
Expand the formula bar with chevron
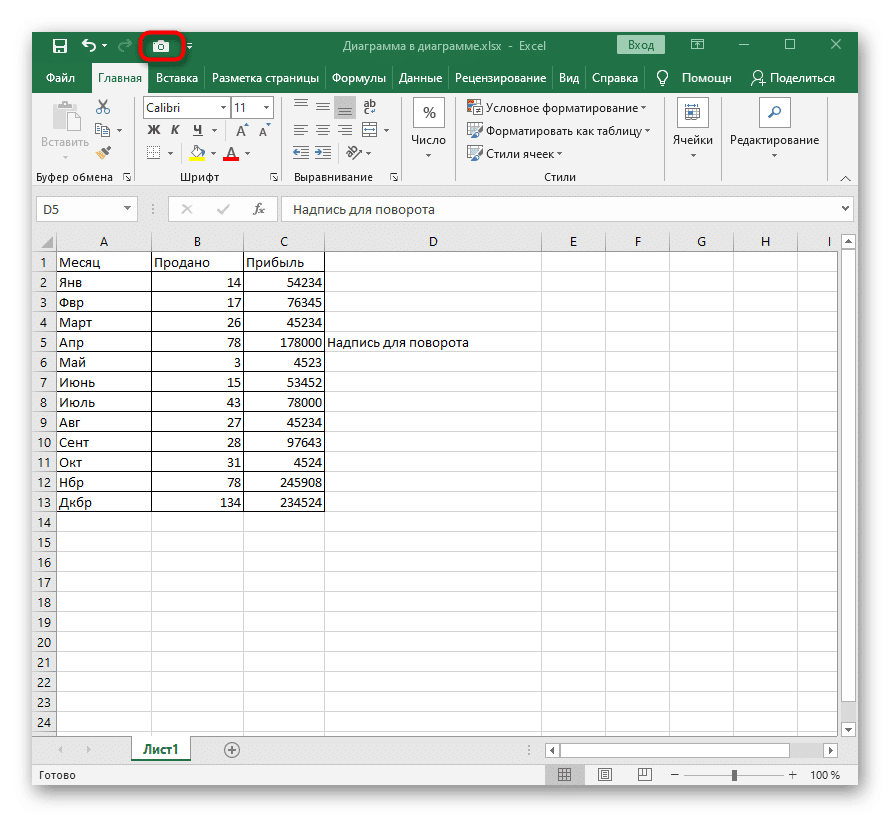tap(845, 209)
